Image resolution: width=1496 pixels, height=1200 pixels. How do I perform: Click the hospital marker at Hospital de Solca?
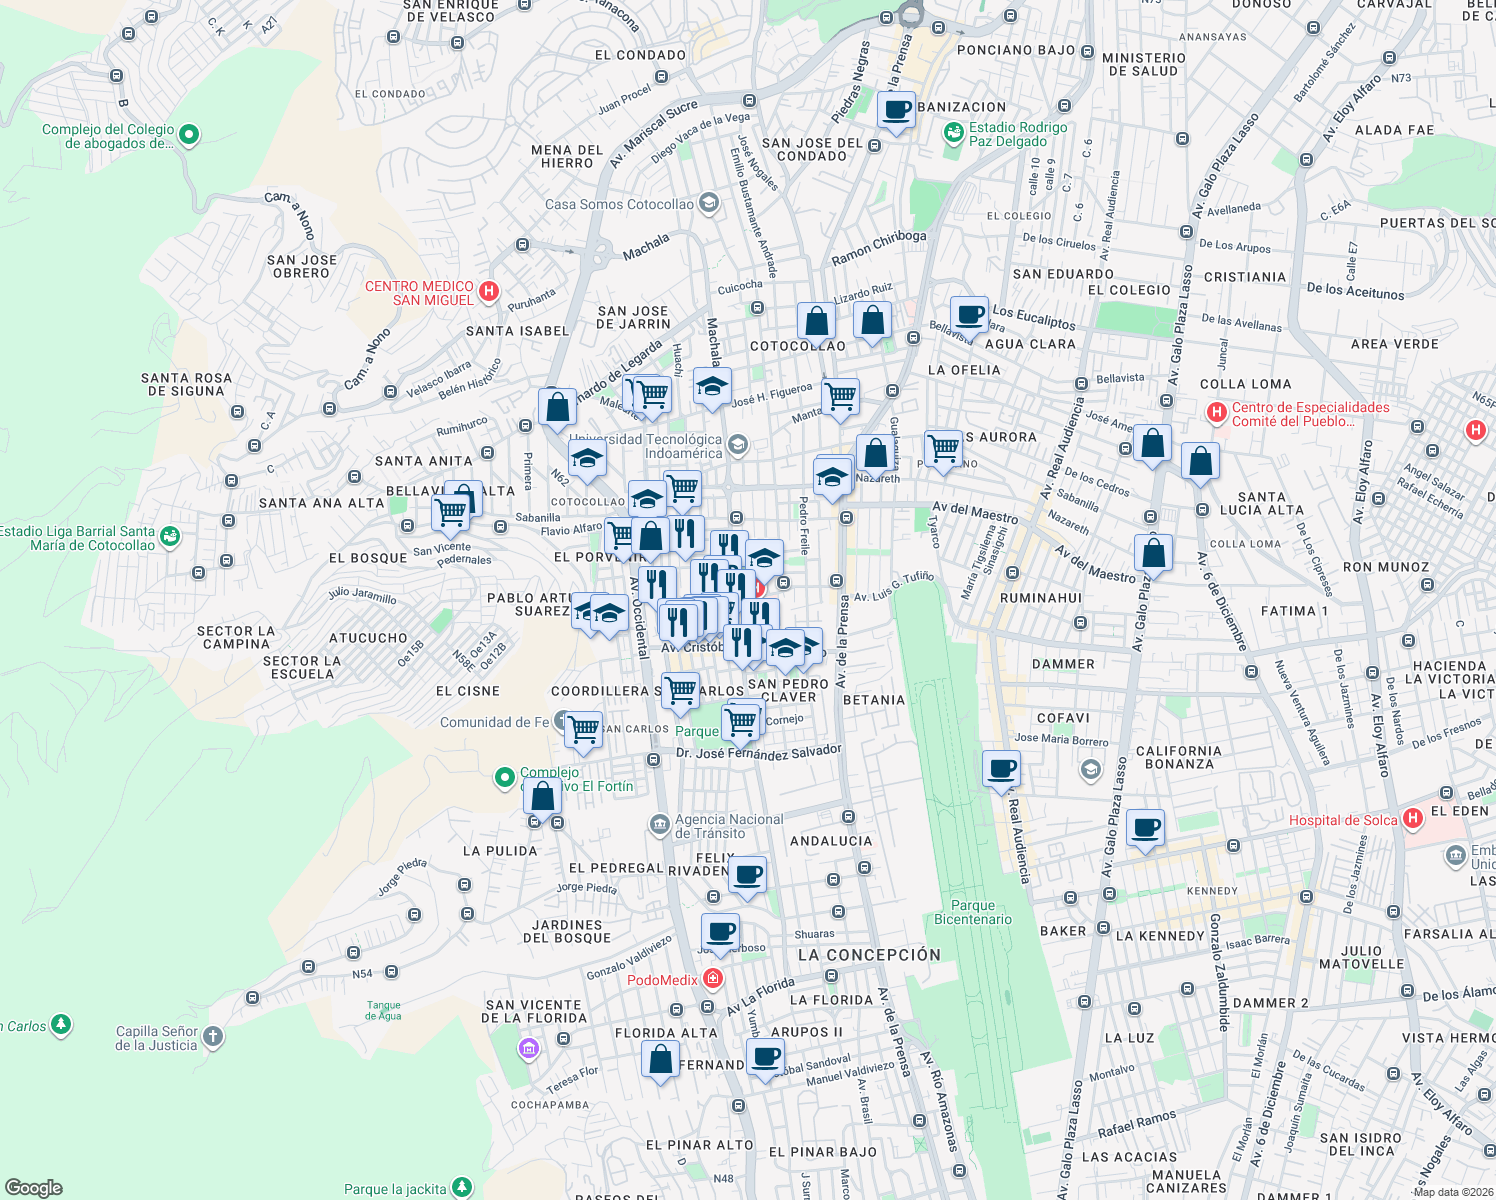1412,818
